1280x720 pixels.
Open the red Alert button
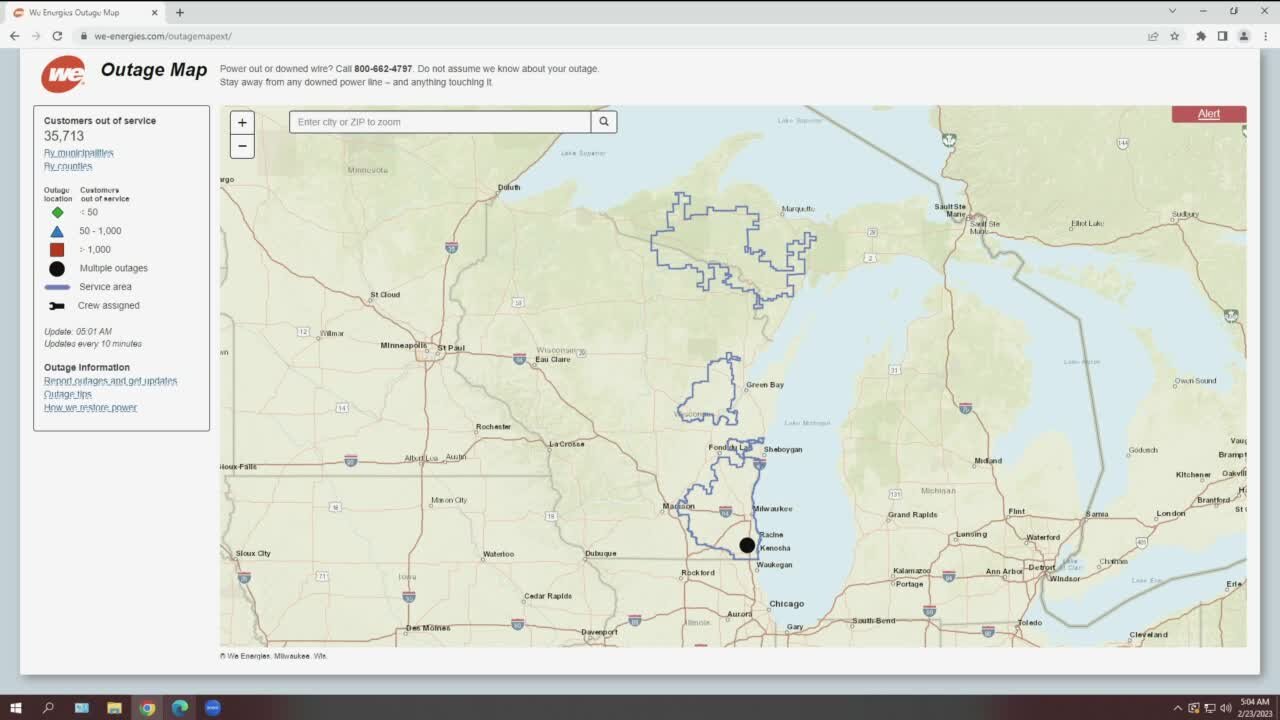(x=1209, y=114)
